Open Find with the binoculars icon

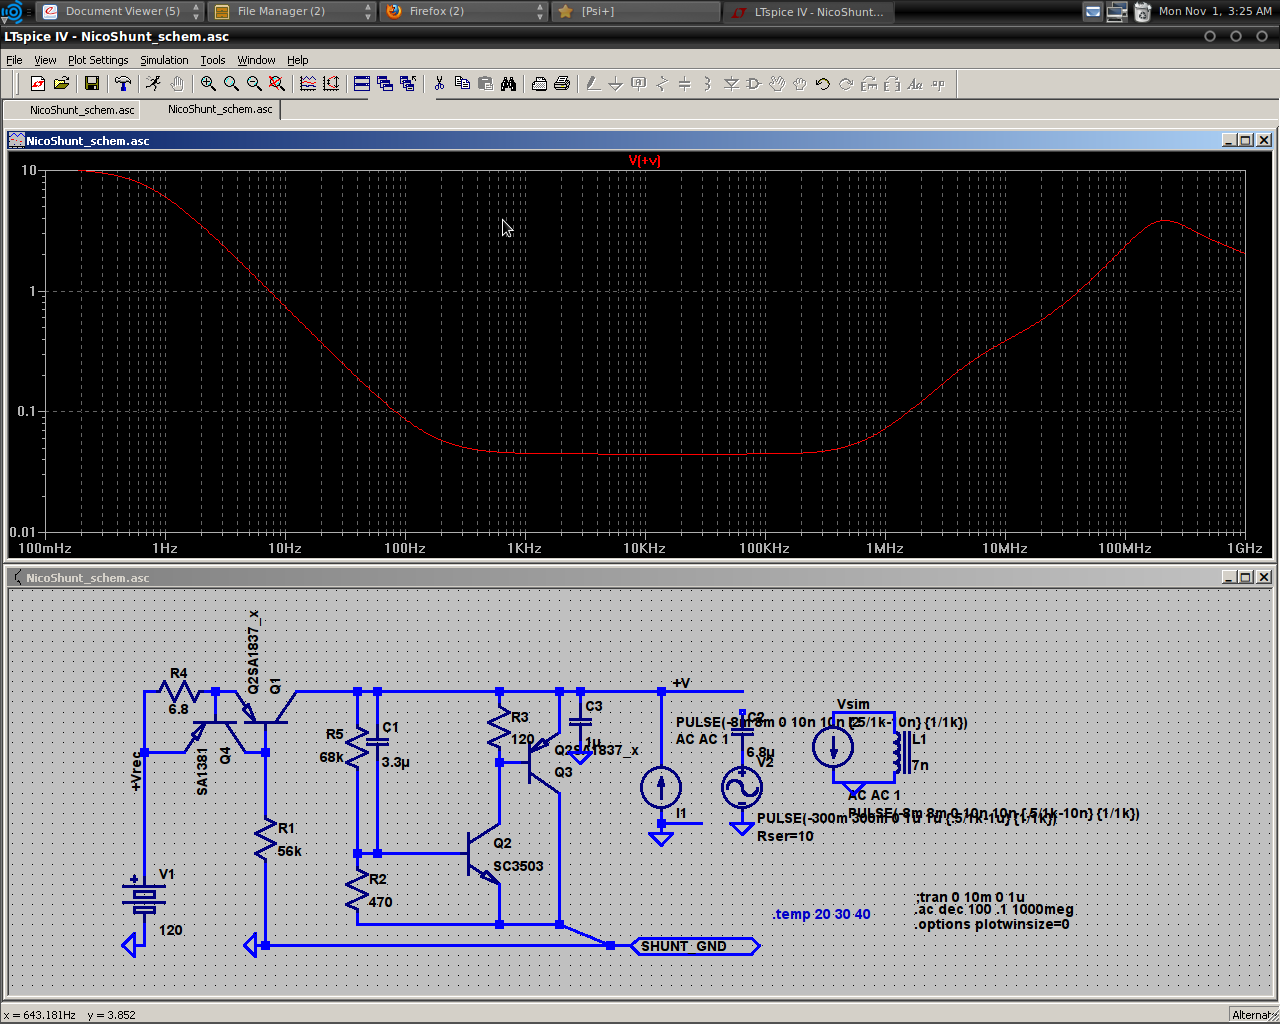[x=508, y=84]
